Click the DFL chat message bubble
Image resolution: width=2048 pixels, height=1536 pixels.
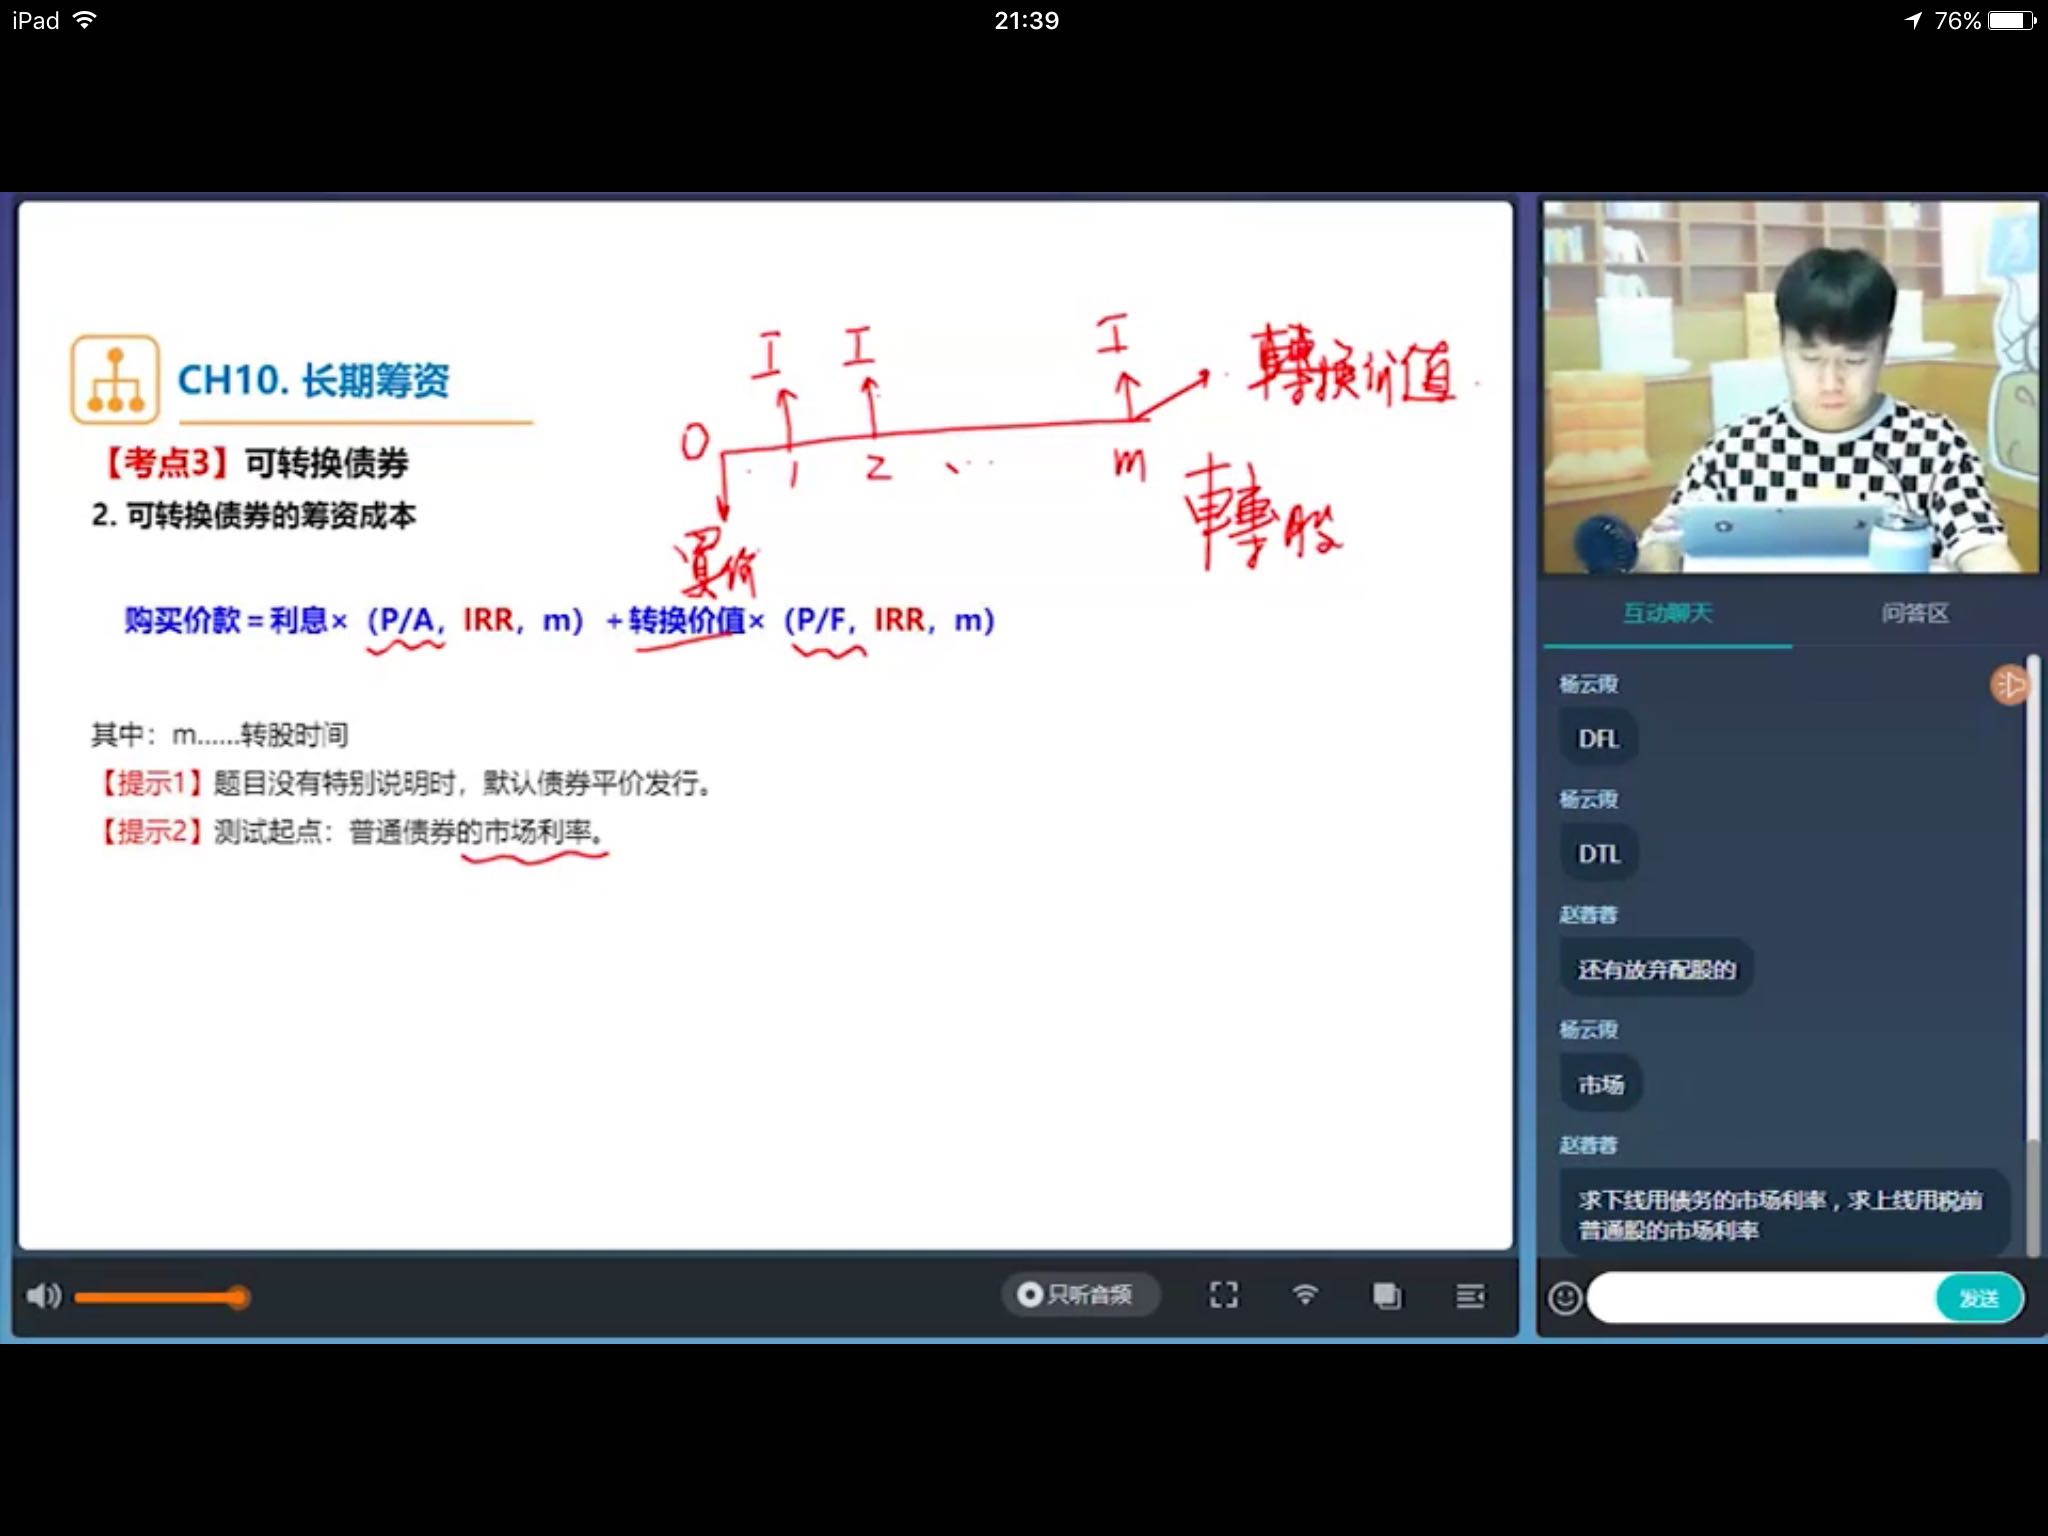pyautogui.click(x=1598, y=739)
